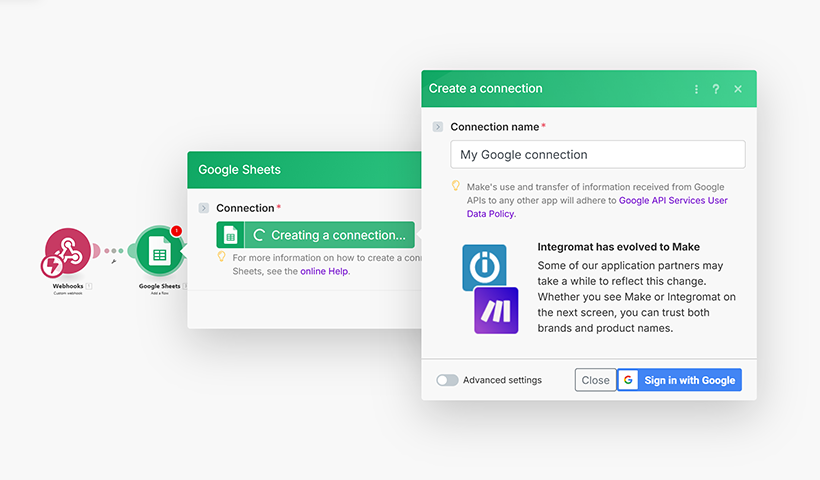The image size is (820, 480).
Task: Click the lightbulb hint icon under Connection name
Action: tap(456, 186)
